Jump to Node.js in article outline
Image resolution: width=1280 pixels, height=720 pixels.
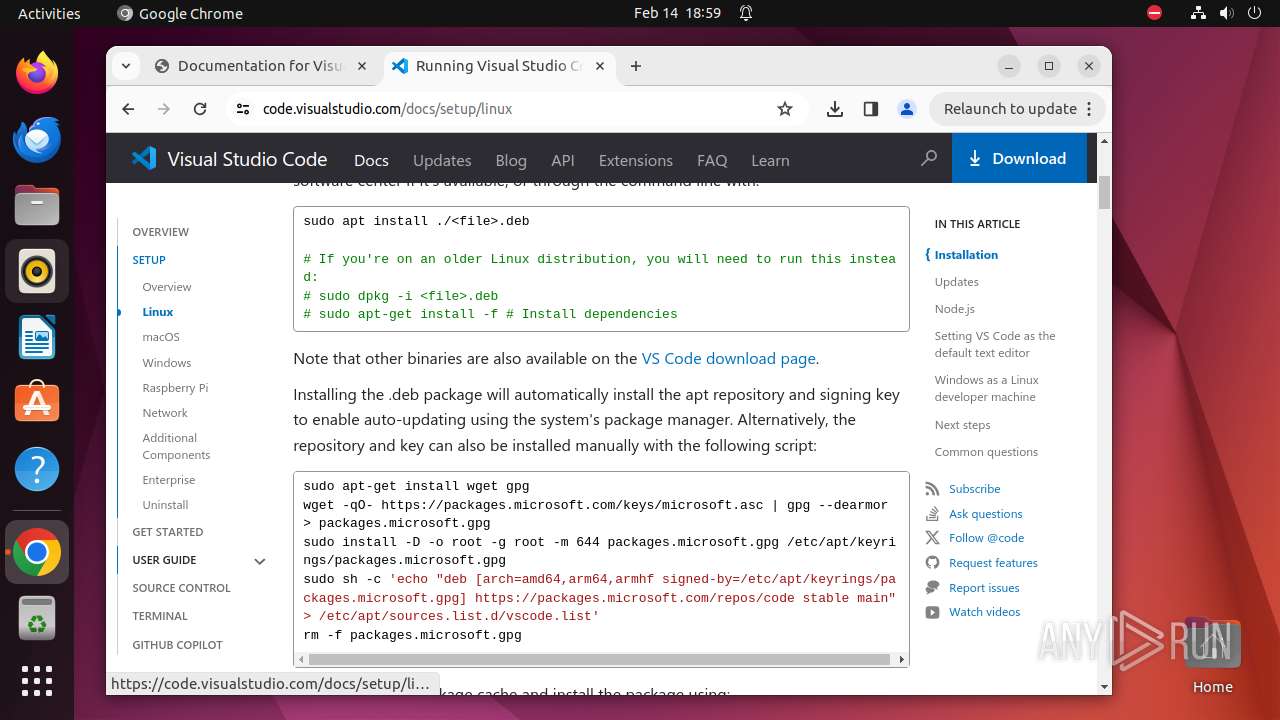point(954,309)
